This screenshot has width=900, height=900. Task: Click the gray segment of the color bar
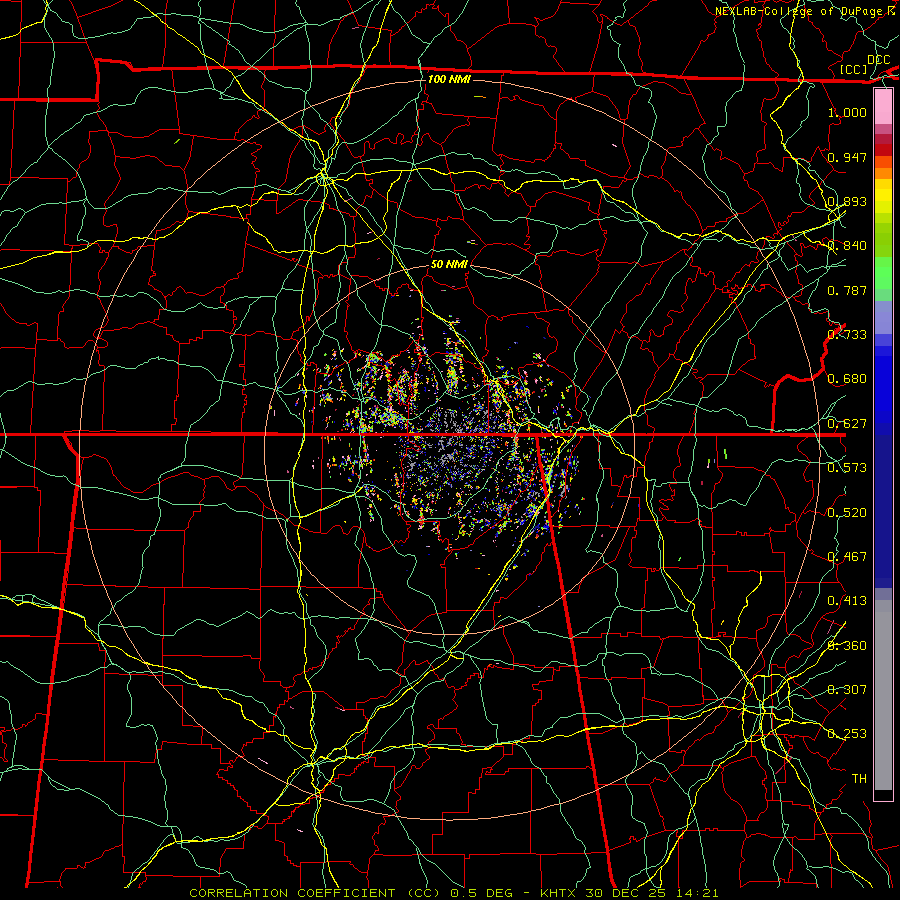click(x=883, y=695)
